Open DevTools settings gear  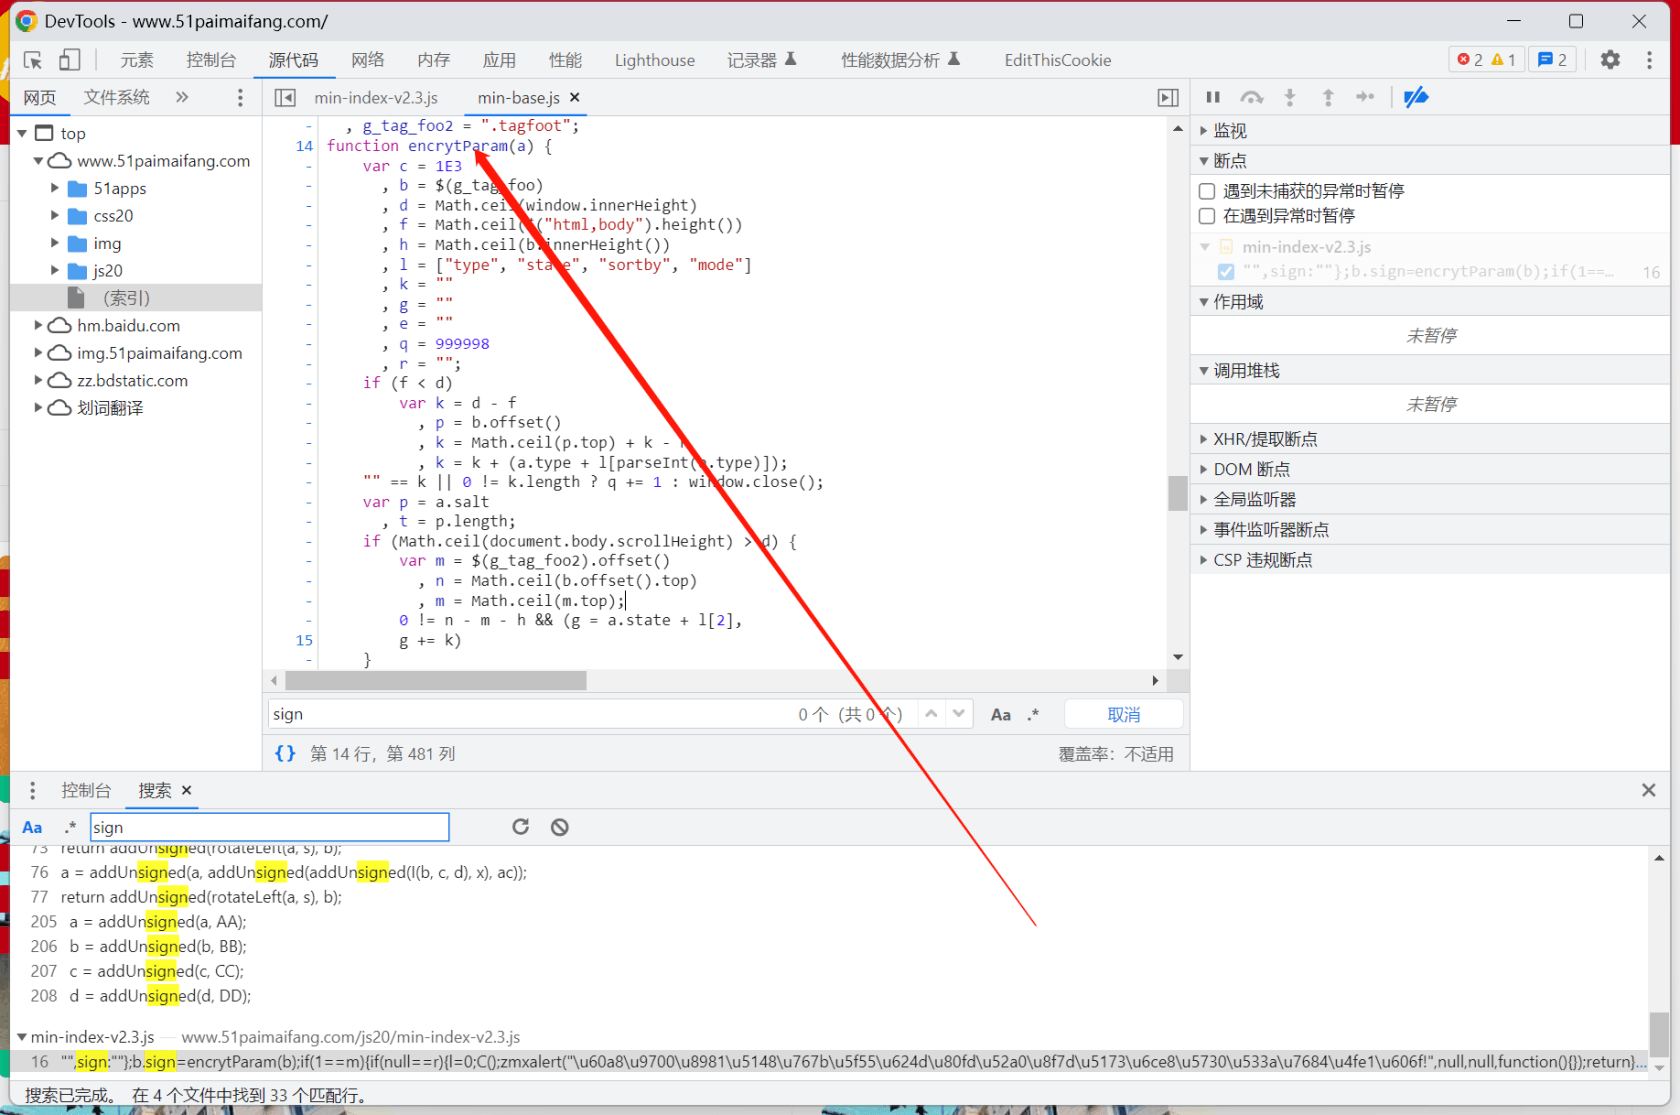pyautogui.click(x=1610, y=60)
